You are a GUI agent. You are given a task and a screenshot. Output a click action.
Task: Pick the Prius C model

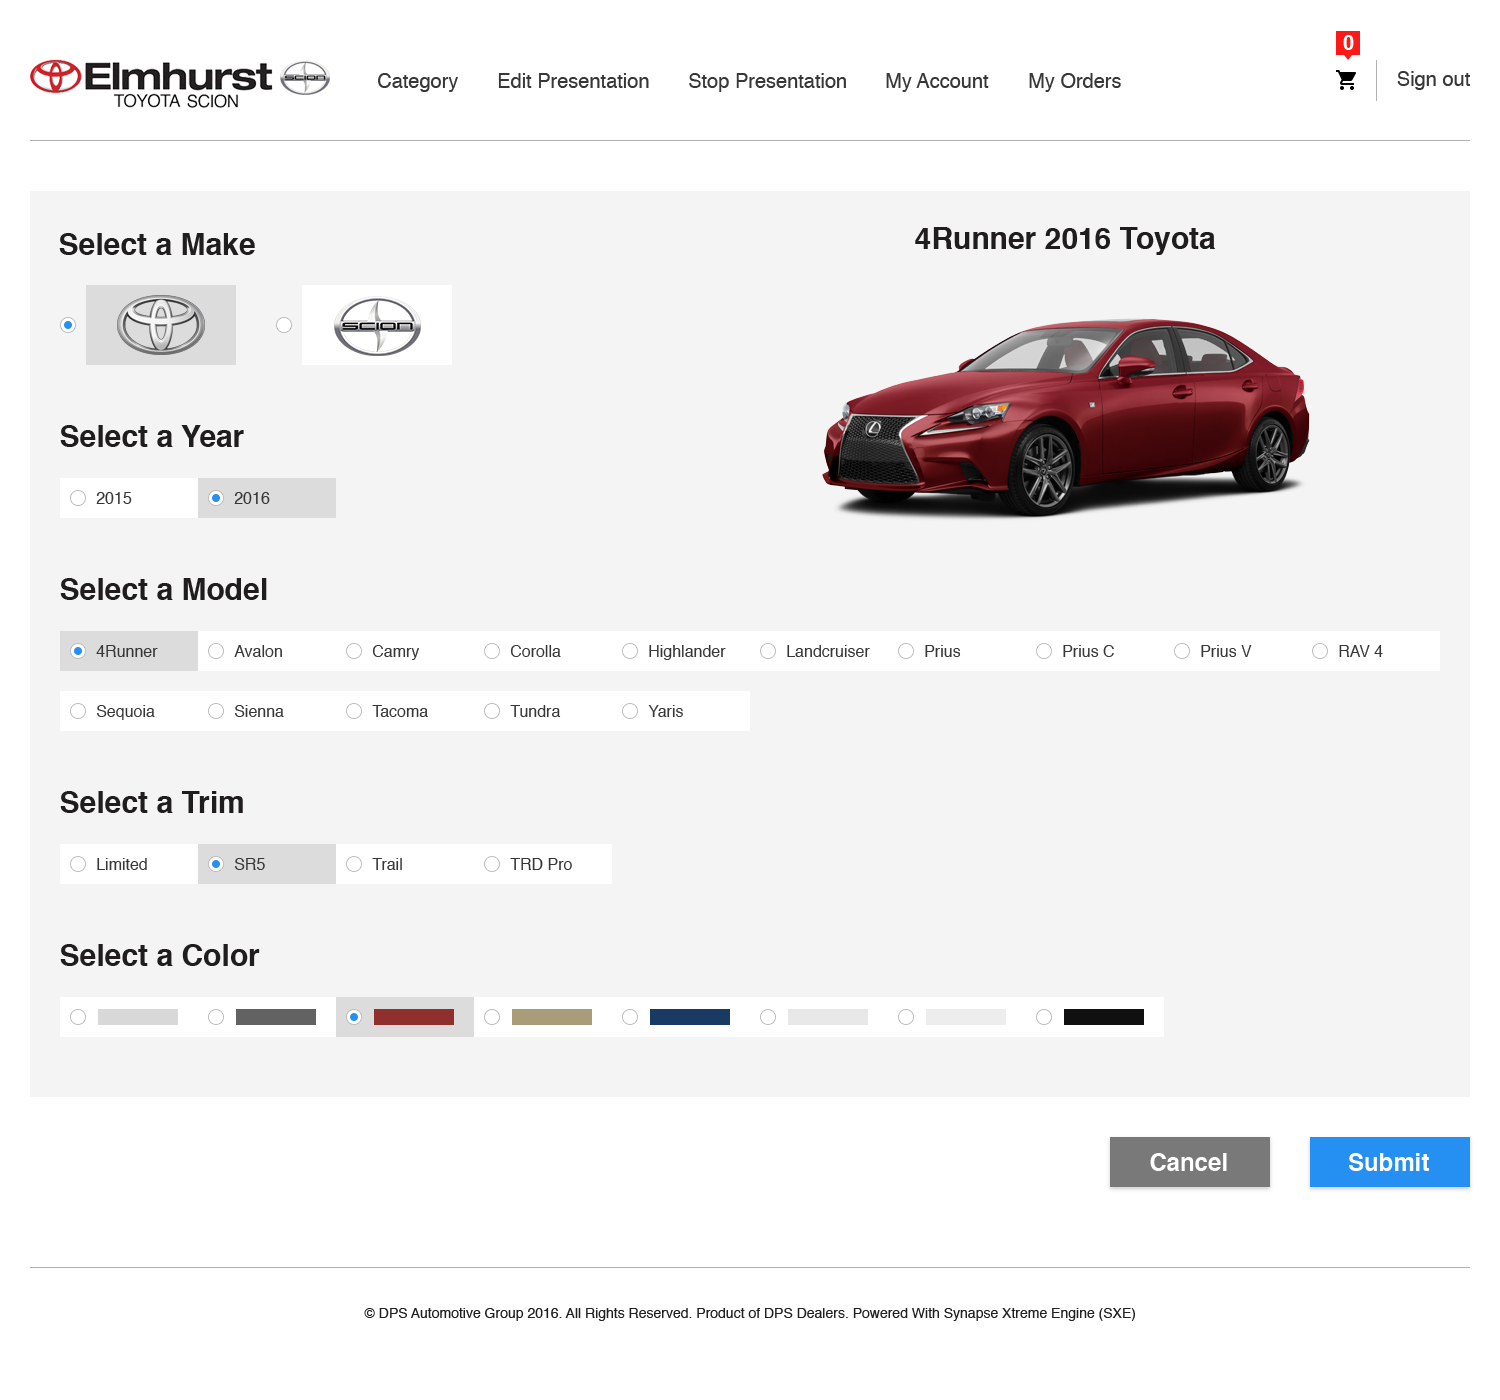click(x=1095, y=651)
